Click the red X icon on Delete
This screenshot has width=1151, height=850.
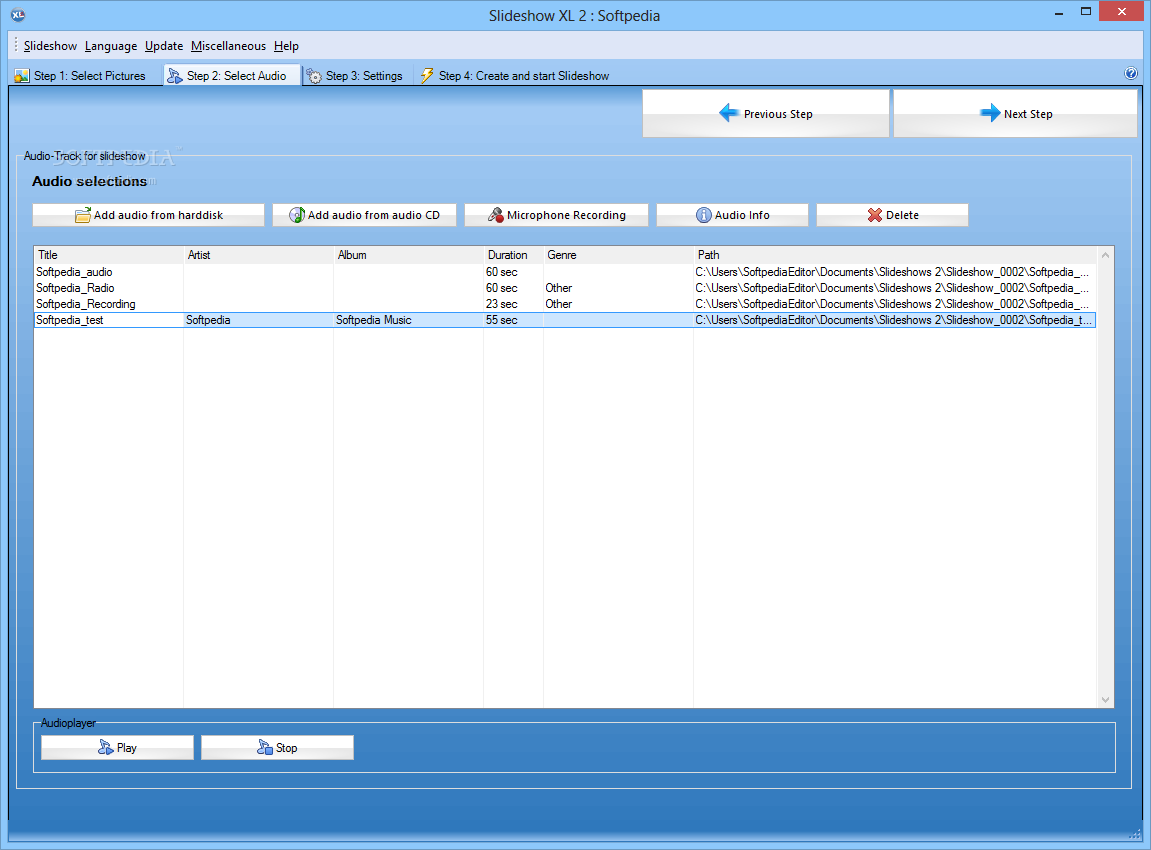point(874,215)
